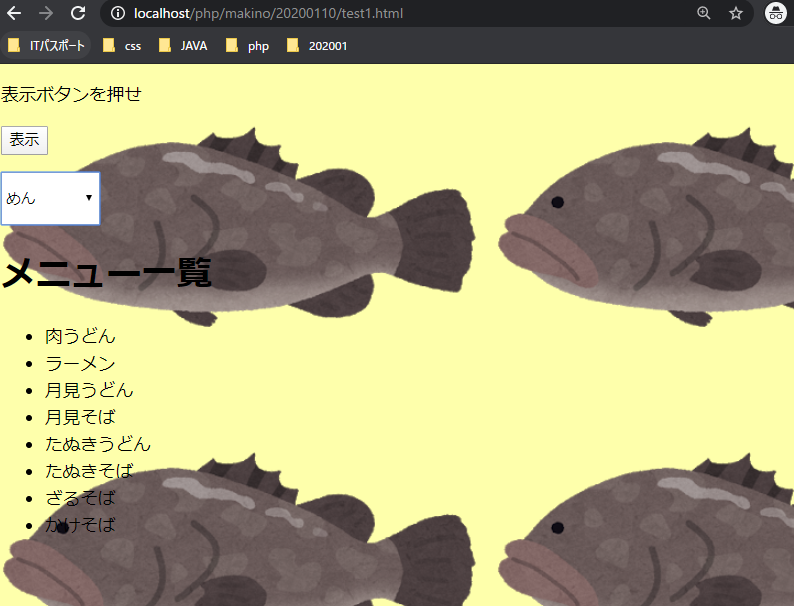Click the メニュー一覧 heading
Viewport: 794px width, 606px height.
[106, 272]
